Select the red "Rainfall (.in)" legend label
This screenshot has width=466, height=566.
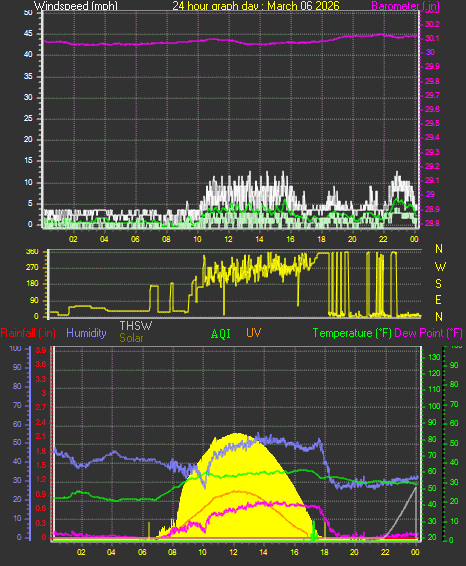click(x=28, y=333)
